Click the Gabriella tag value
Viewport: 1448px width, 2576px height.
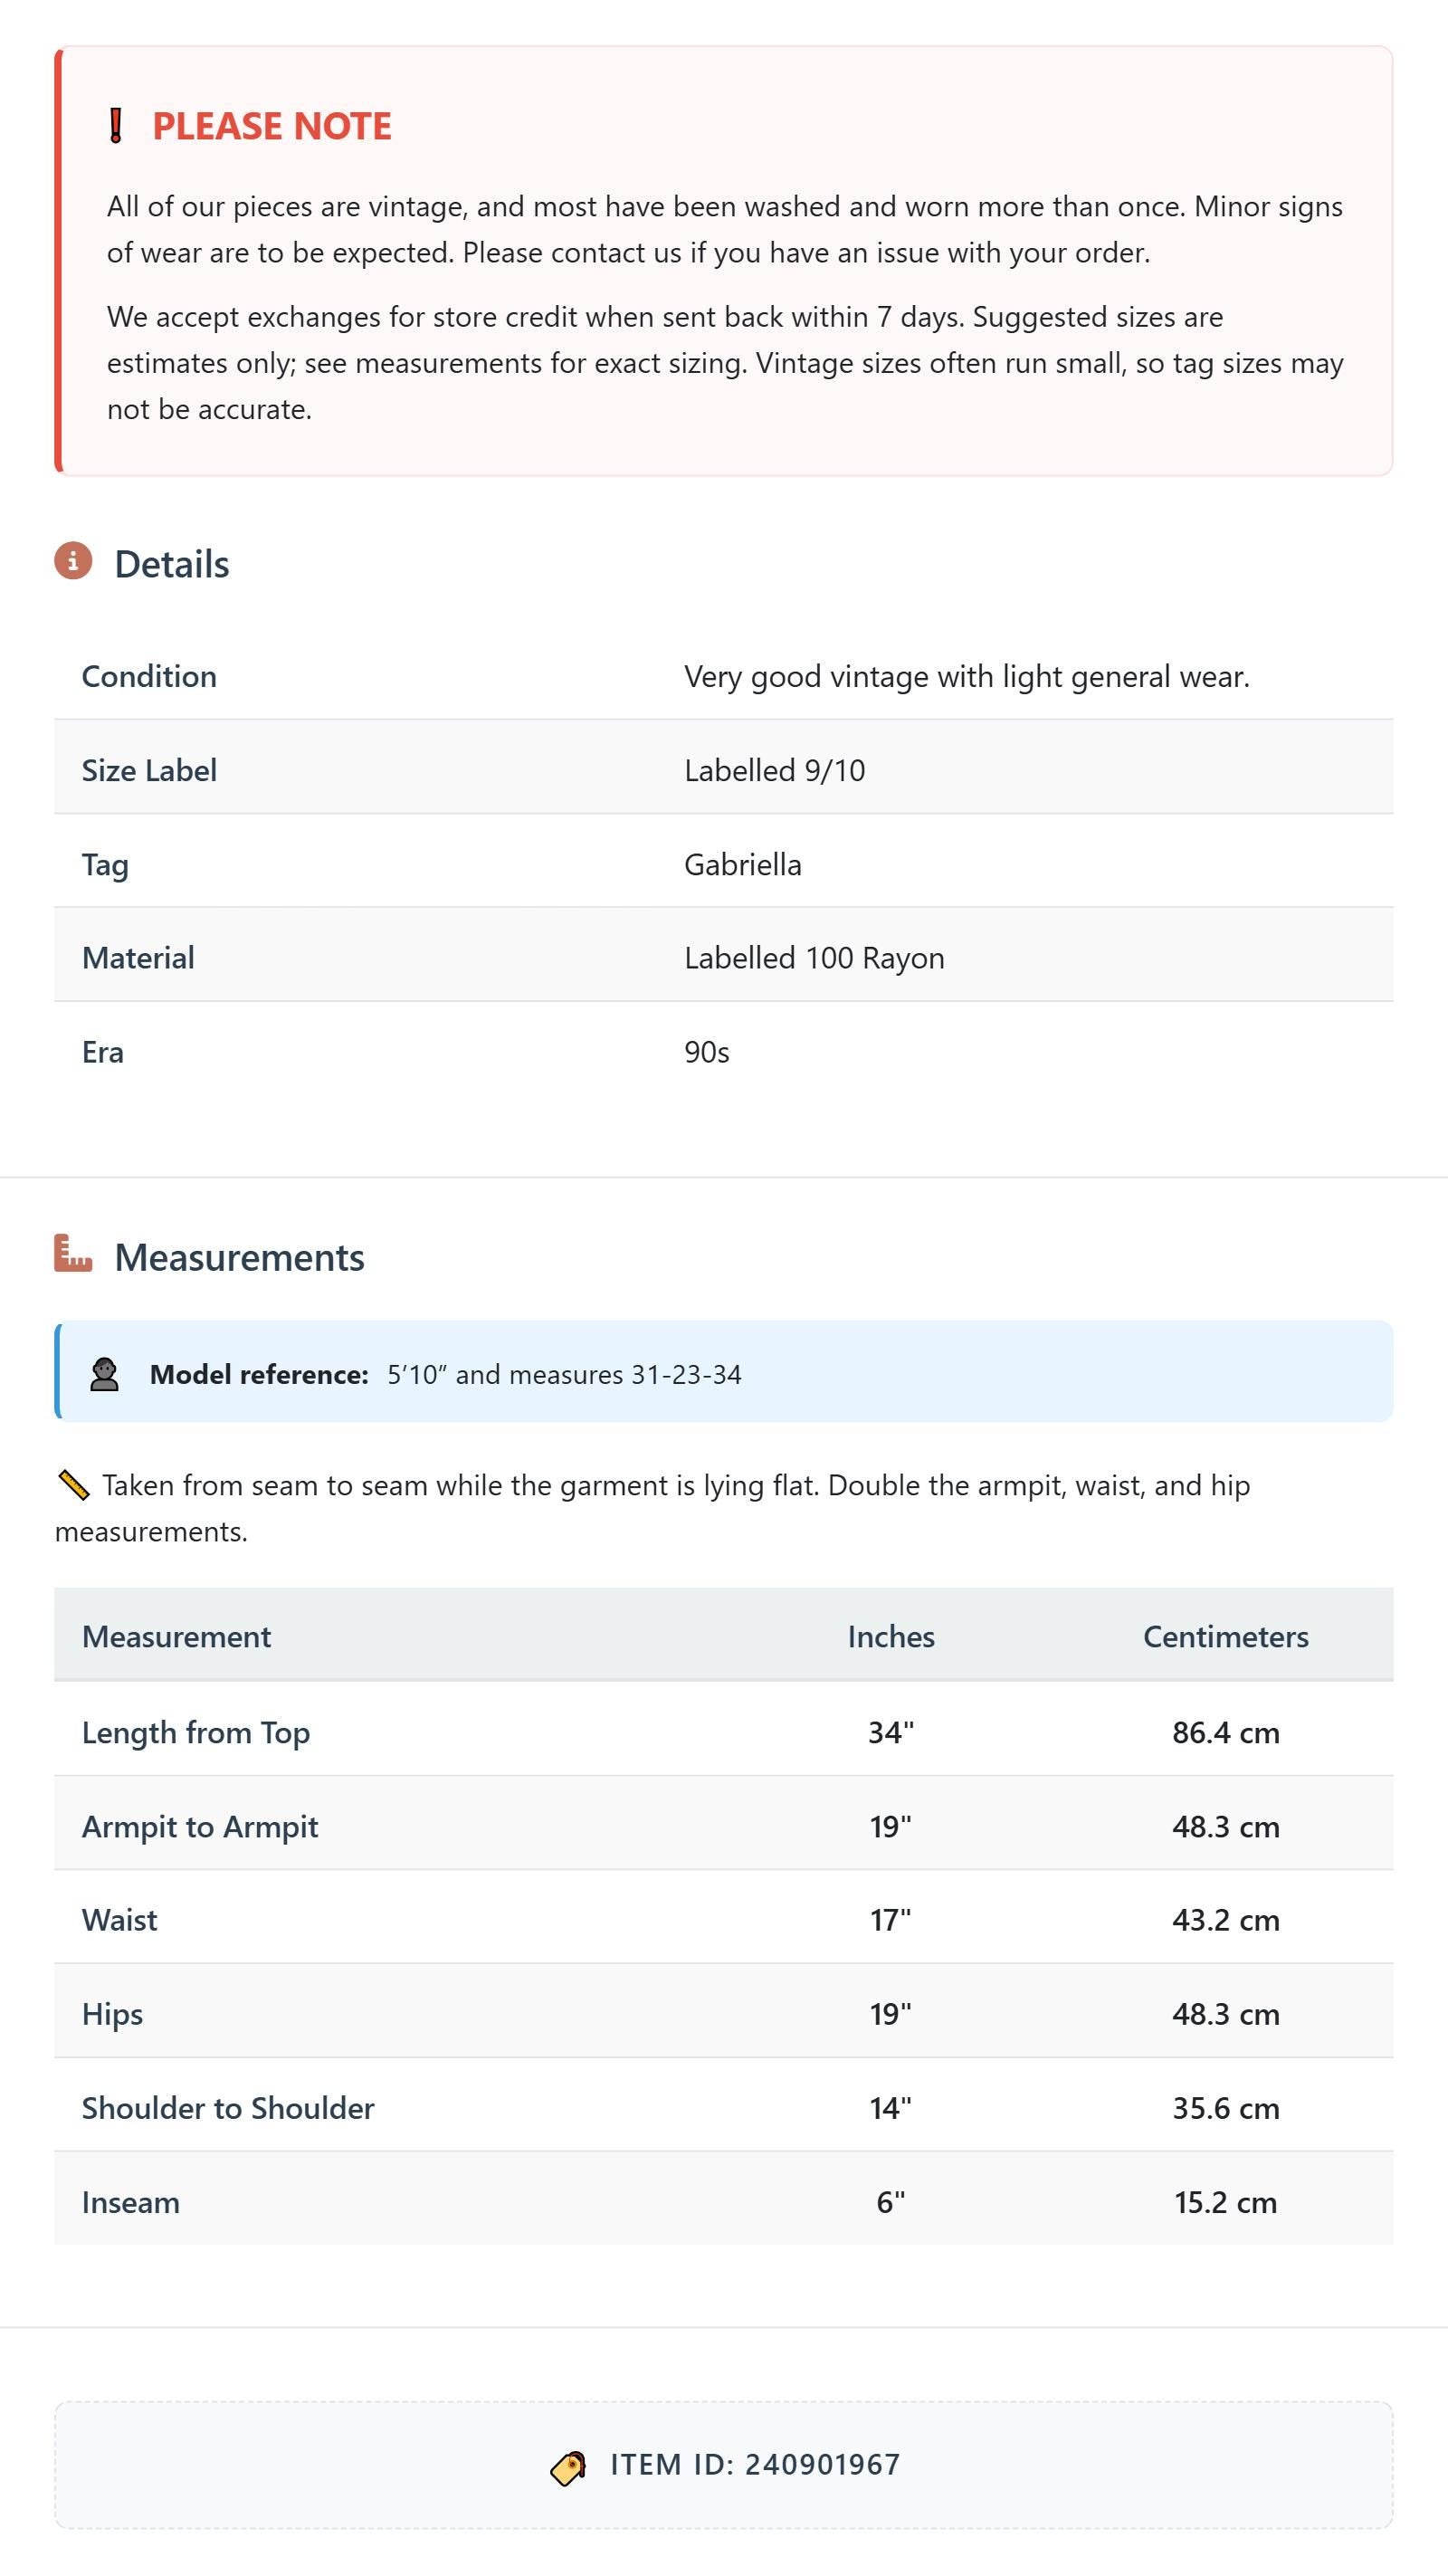click(x=743, y=864)
